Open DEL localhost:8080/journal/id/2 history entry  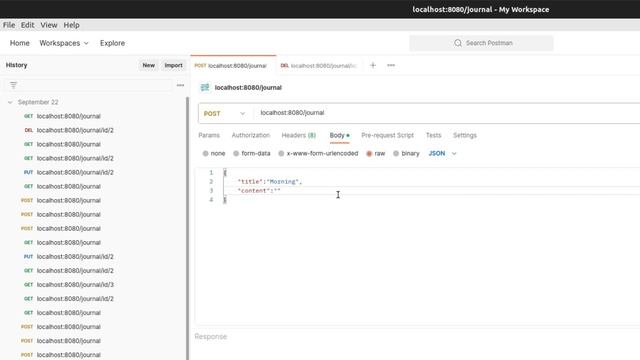[x=69, y=130]
